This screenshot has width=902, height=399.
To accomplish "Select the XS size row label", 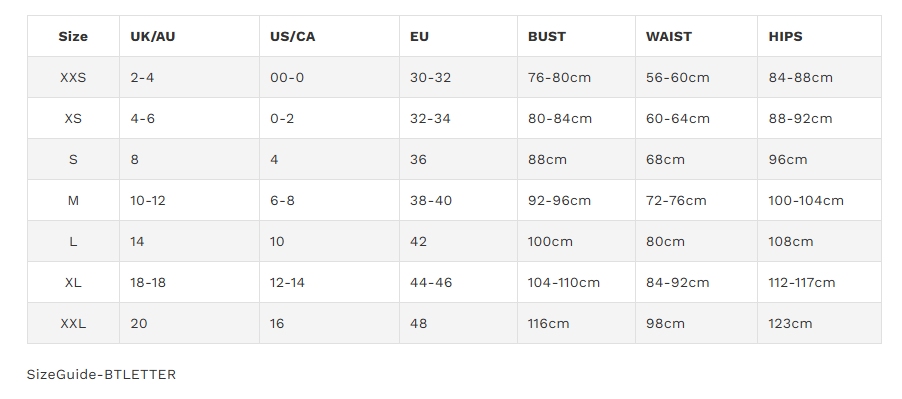I will click(x=73, y=118).
